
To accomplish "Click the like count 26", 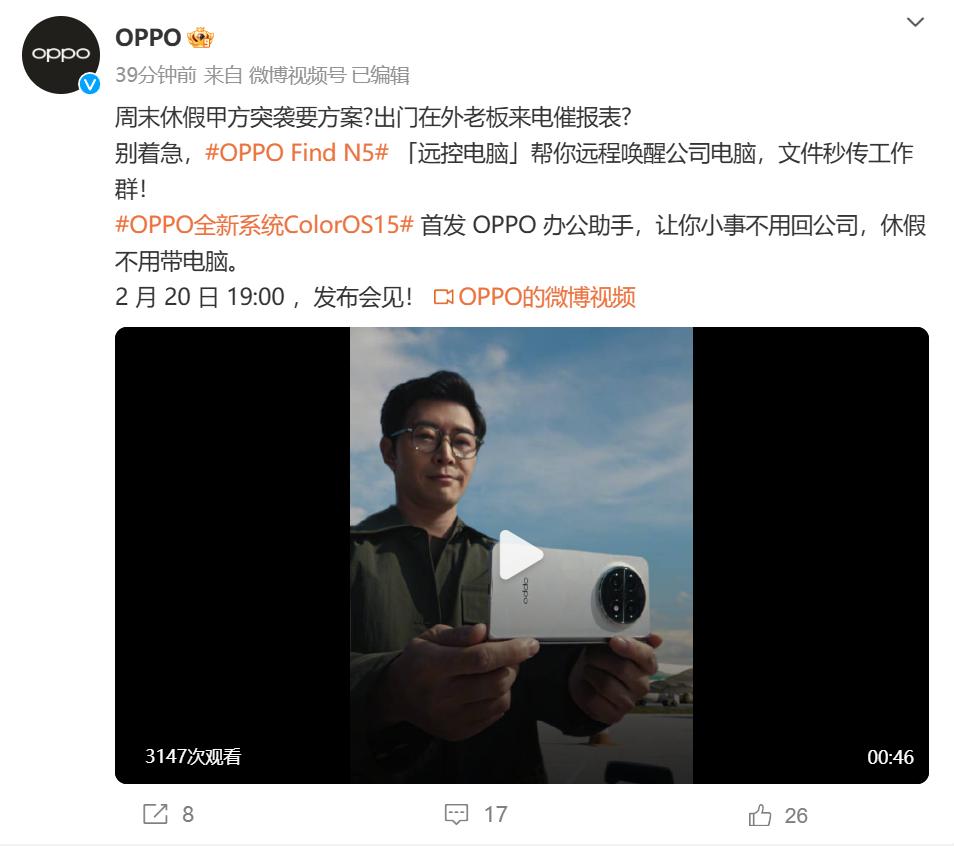I will 796,816.
